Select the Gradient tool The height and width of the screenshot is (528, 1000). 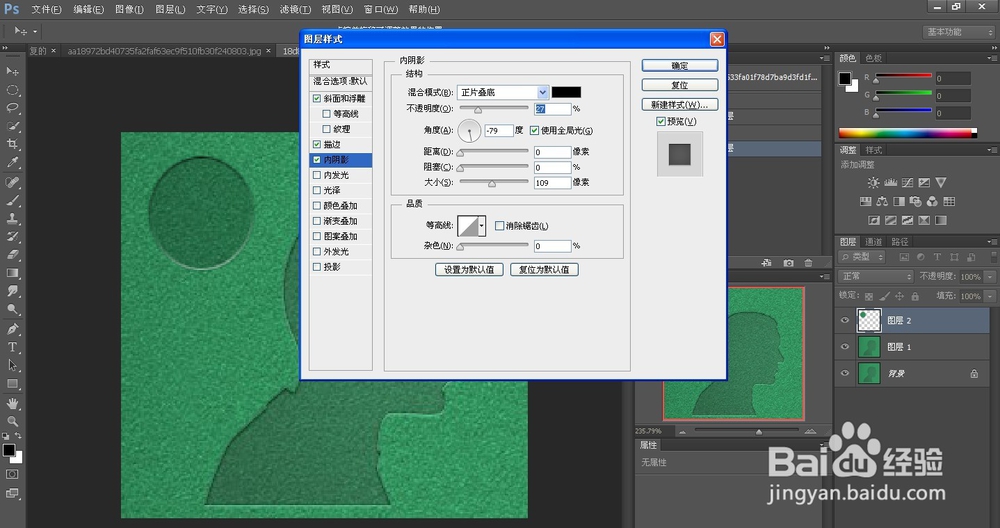click(x=12, y=273)
